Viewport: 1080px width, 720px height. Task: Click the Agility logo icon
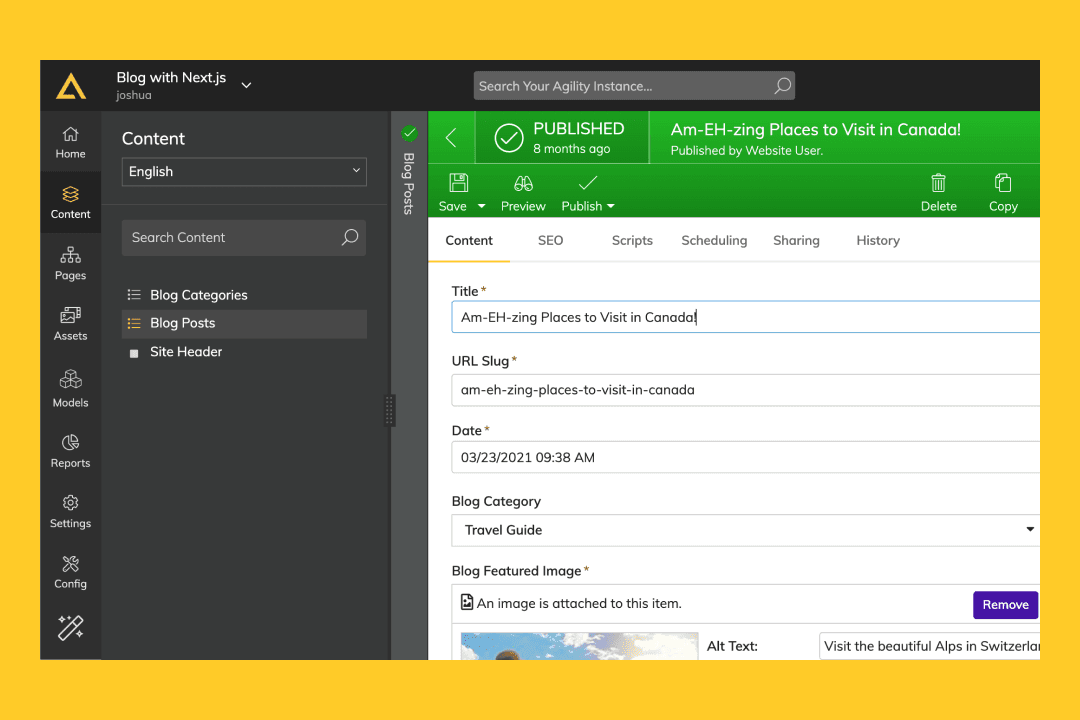click(x=70, y=87)
